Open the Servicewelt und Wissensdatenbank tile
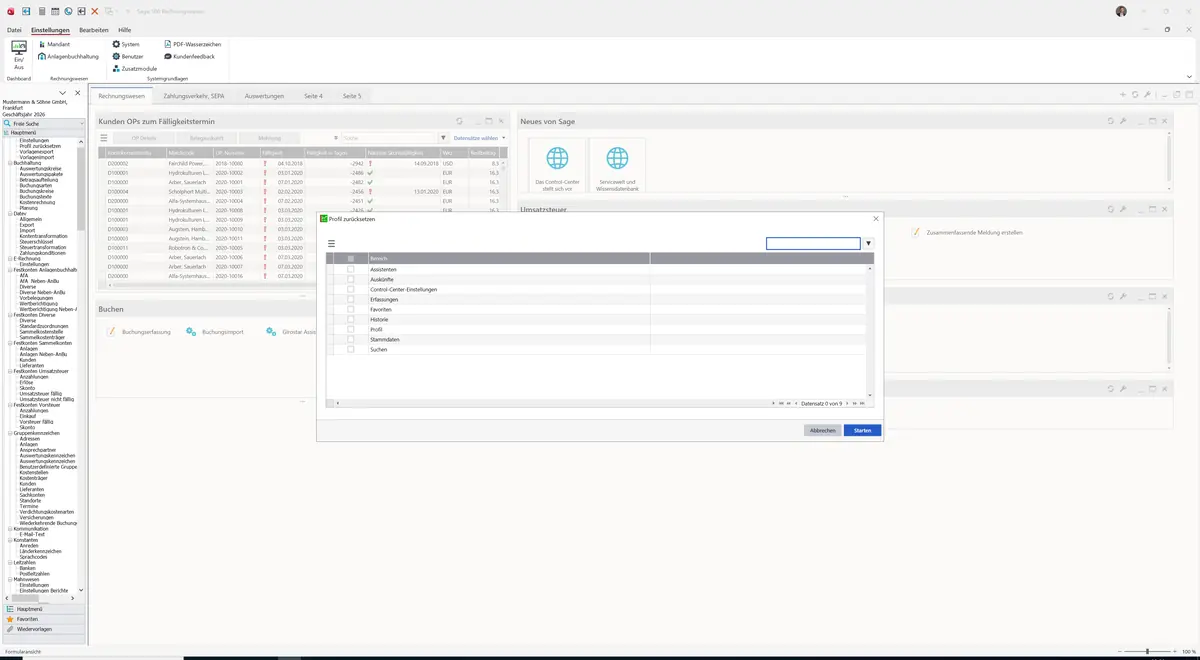The width and height of the screenshot is (1200, 660). tap(618, 166)
